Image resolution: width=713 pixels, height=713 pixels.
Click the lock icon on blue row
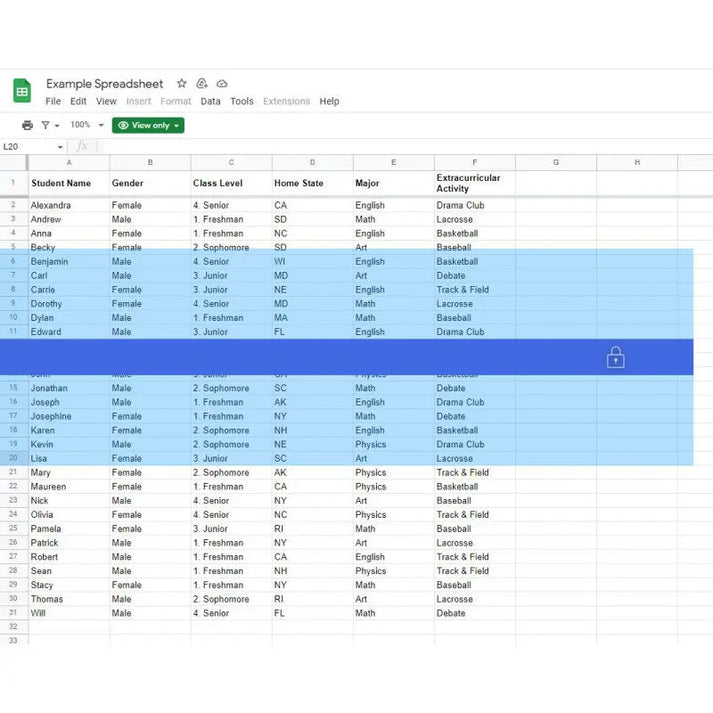coord(615,358)
